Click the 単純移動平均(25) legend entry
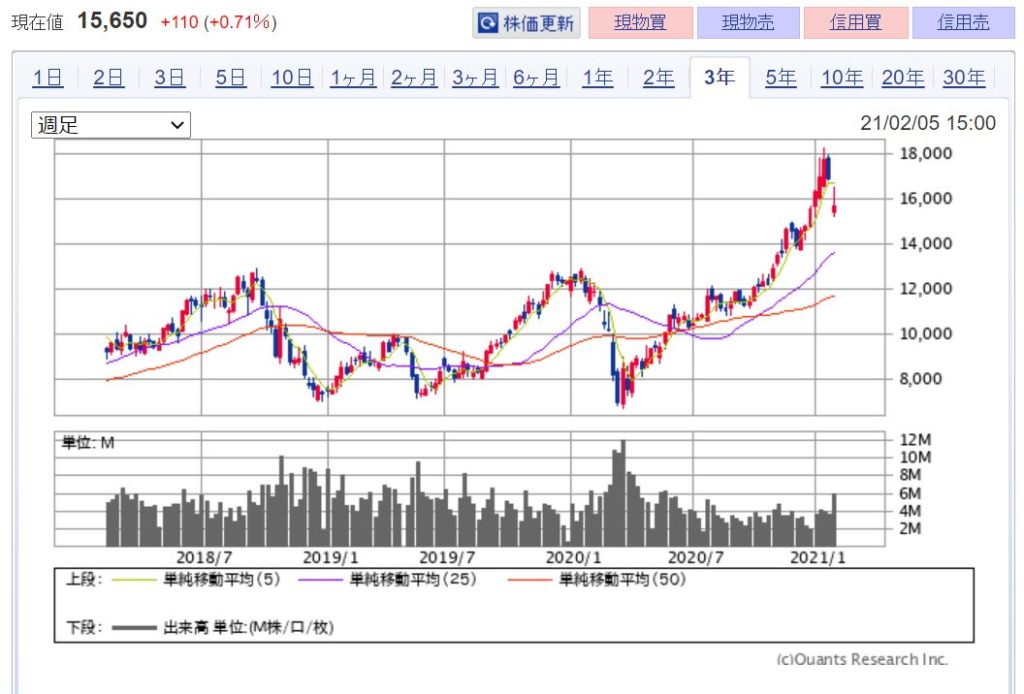The width and height of the screenshot is (1024, 694). 387,579
